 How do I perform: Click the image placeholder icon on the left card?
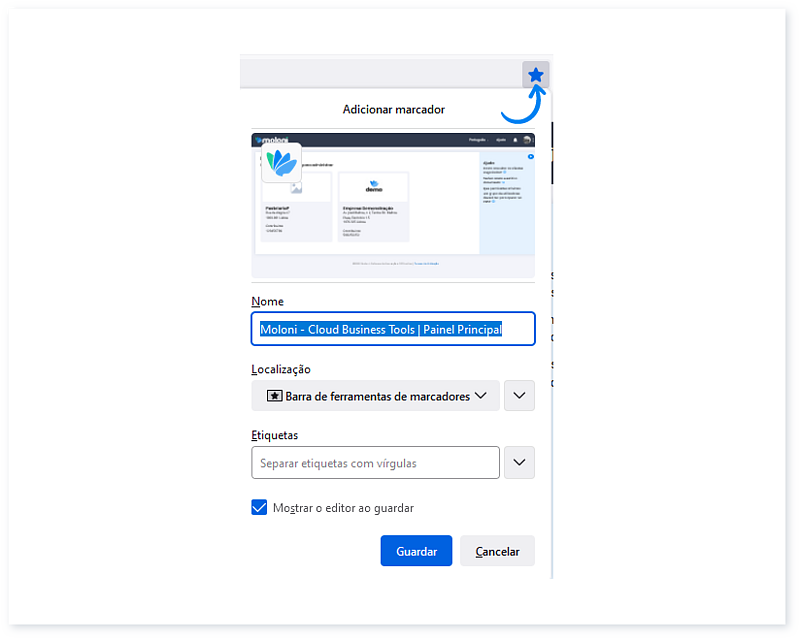pos(295,187)
